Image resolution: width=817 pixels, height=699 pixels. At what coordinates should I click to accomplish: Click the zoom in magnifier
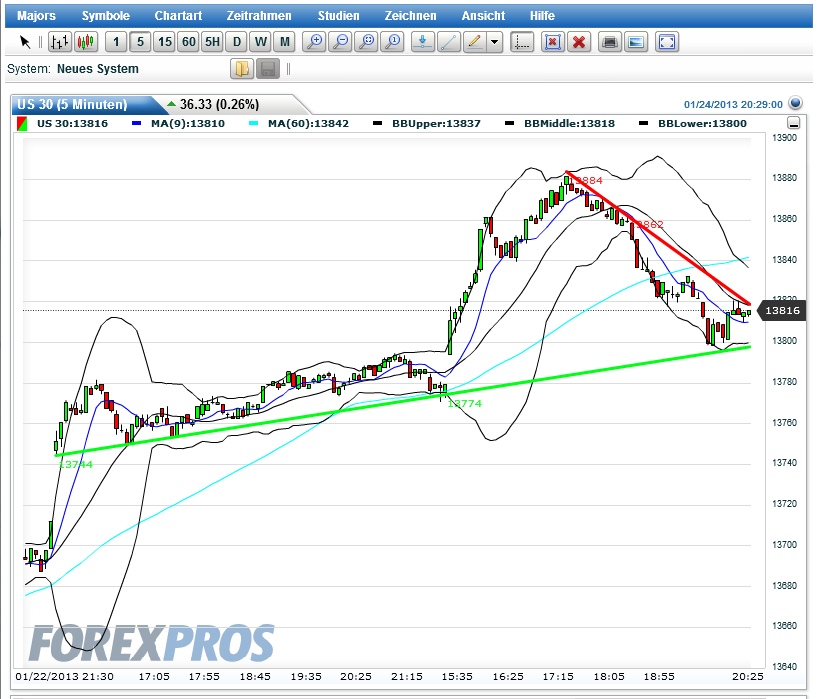tap(314, 42)
